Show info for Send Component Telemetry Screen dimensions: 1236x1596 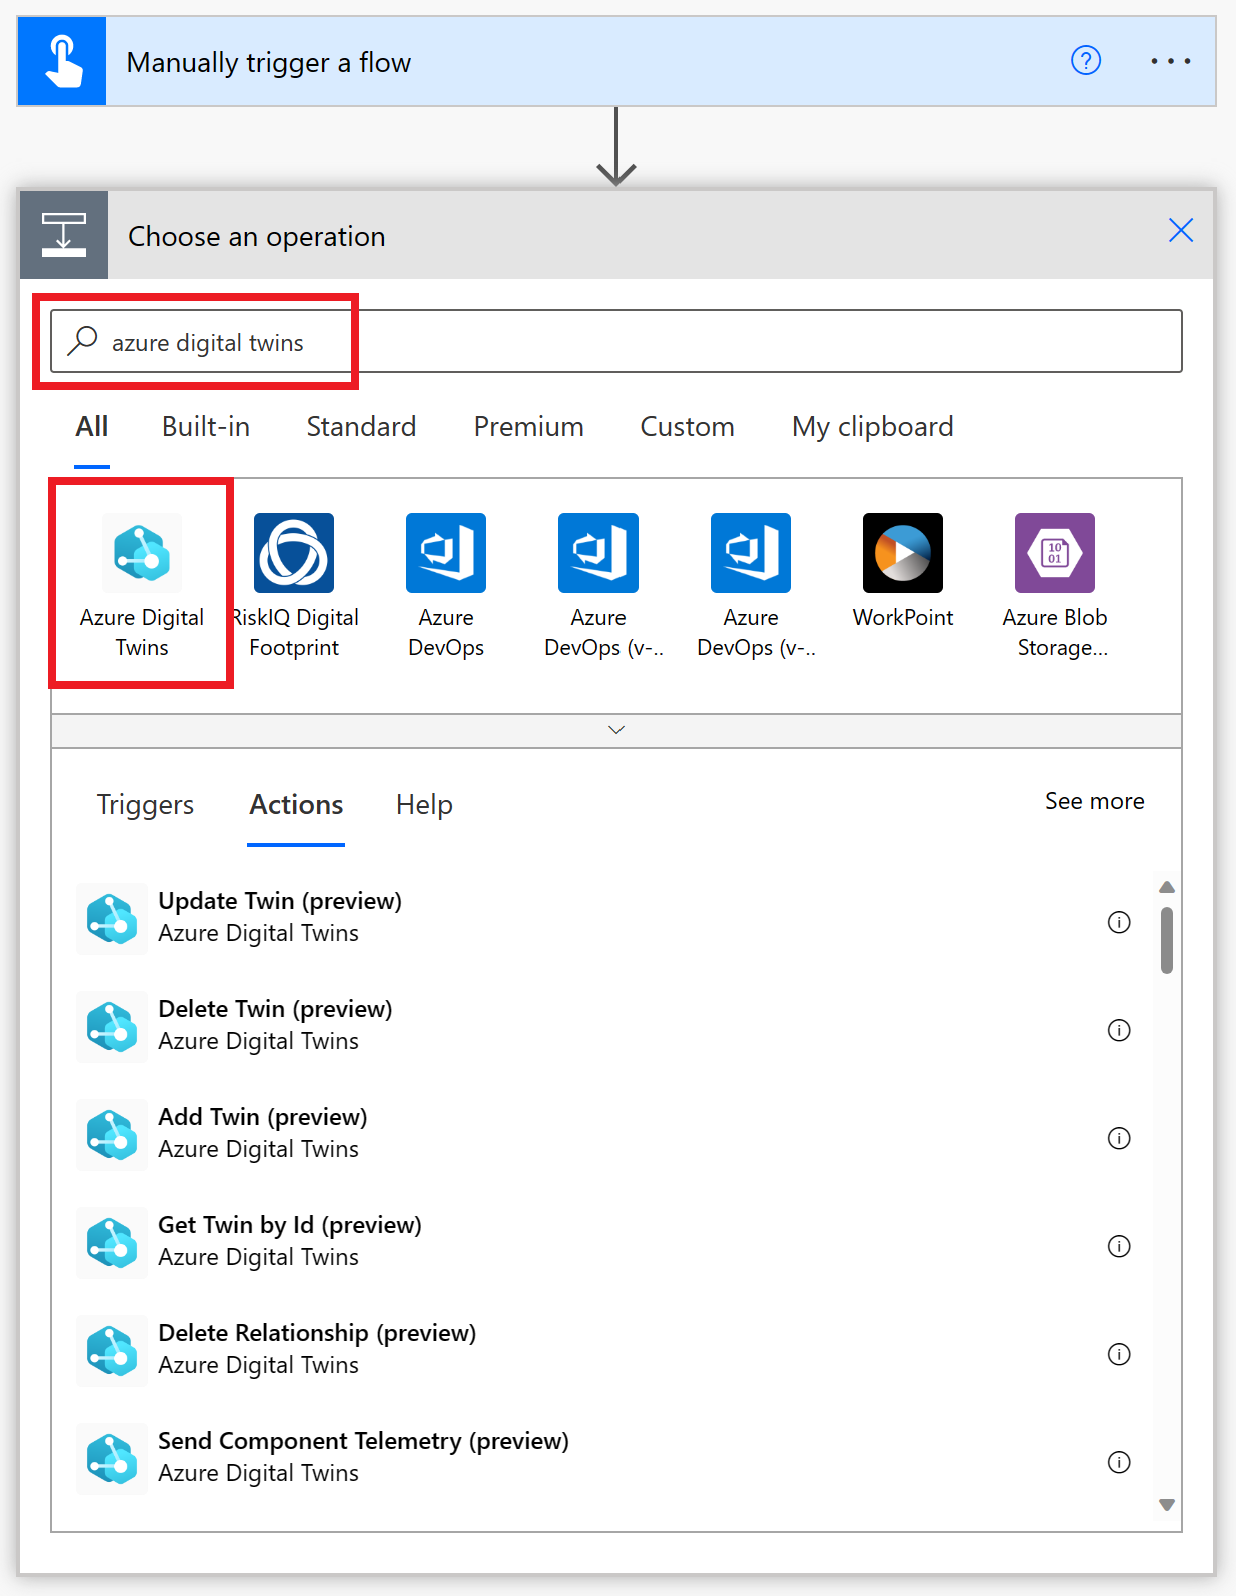point(1119,1462)
